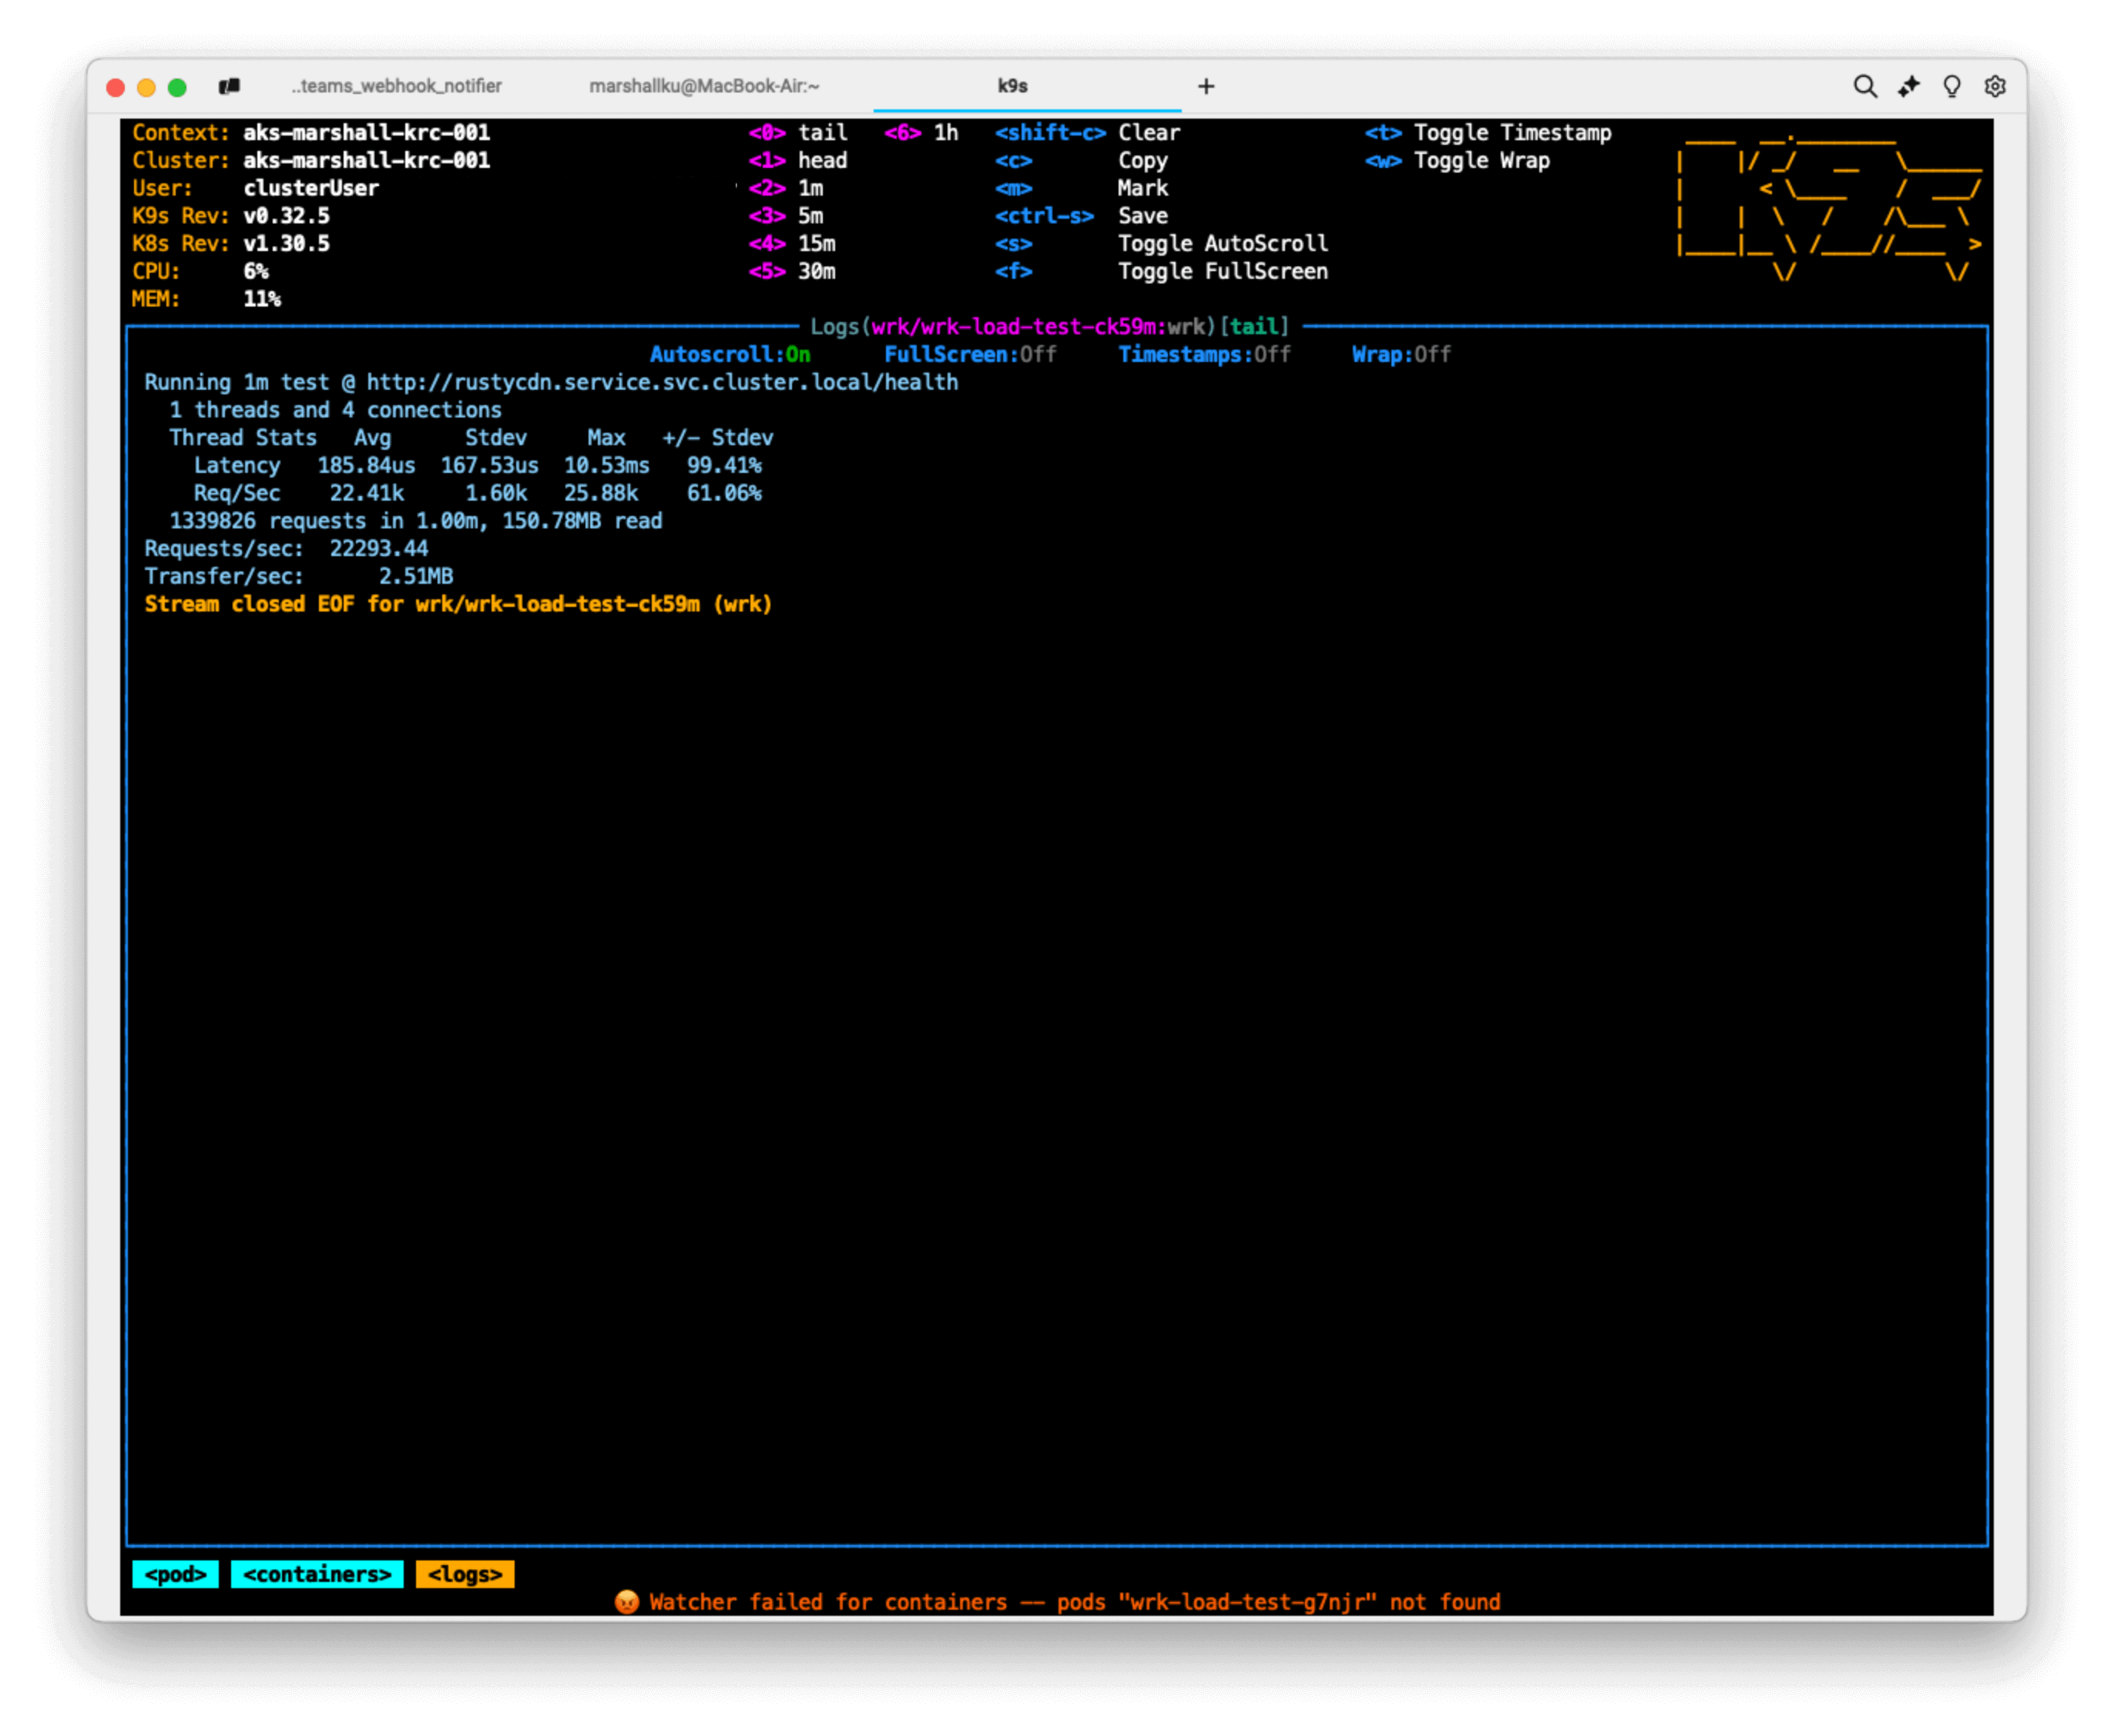
Task: Select the logs breadcrumb
Action: pyautogui.click(x=465, y=1574)
